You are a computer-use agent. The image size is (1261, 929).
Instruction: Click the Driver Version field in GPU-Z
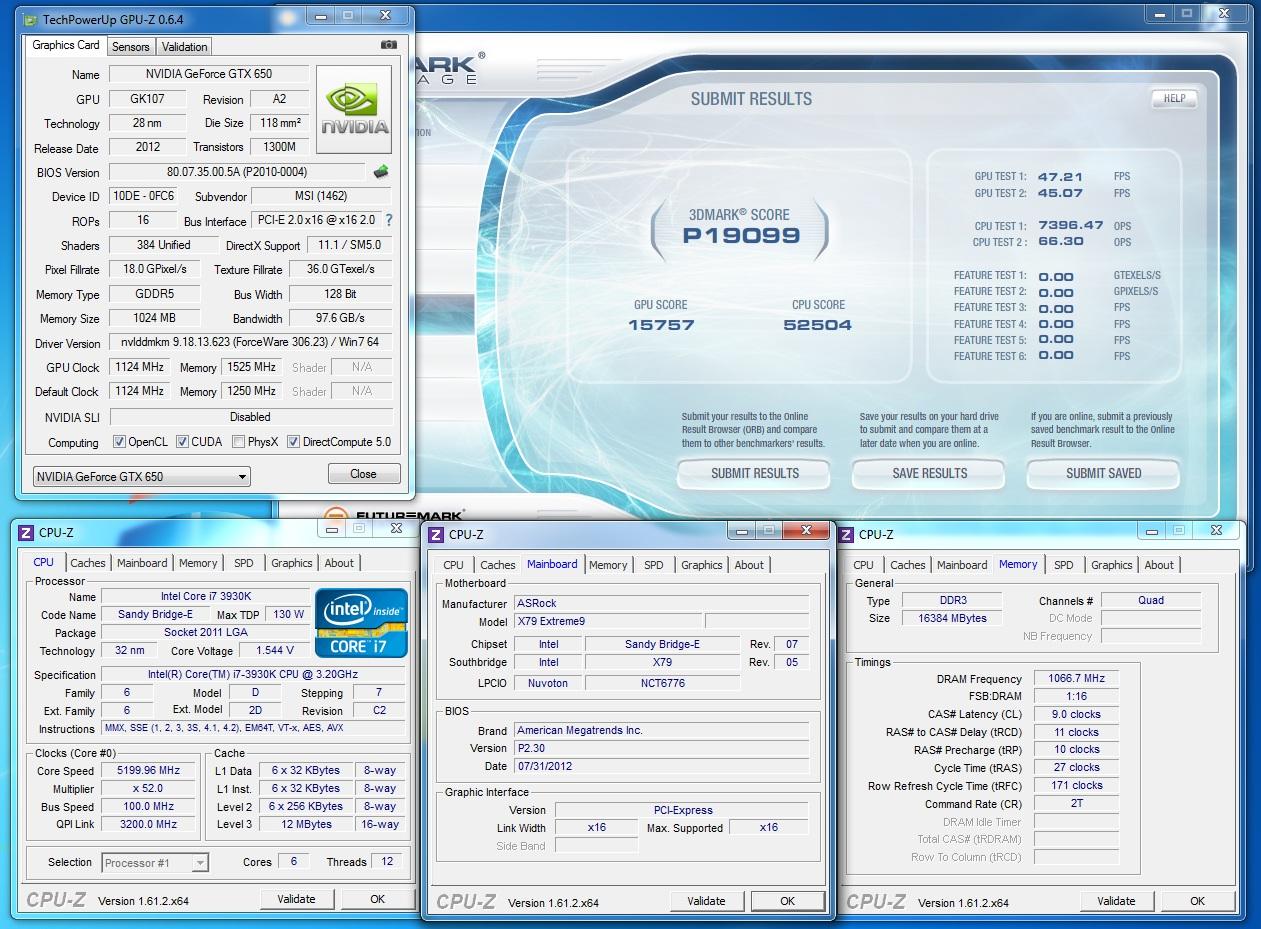250,342
